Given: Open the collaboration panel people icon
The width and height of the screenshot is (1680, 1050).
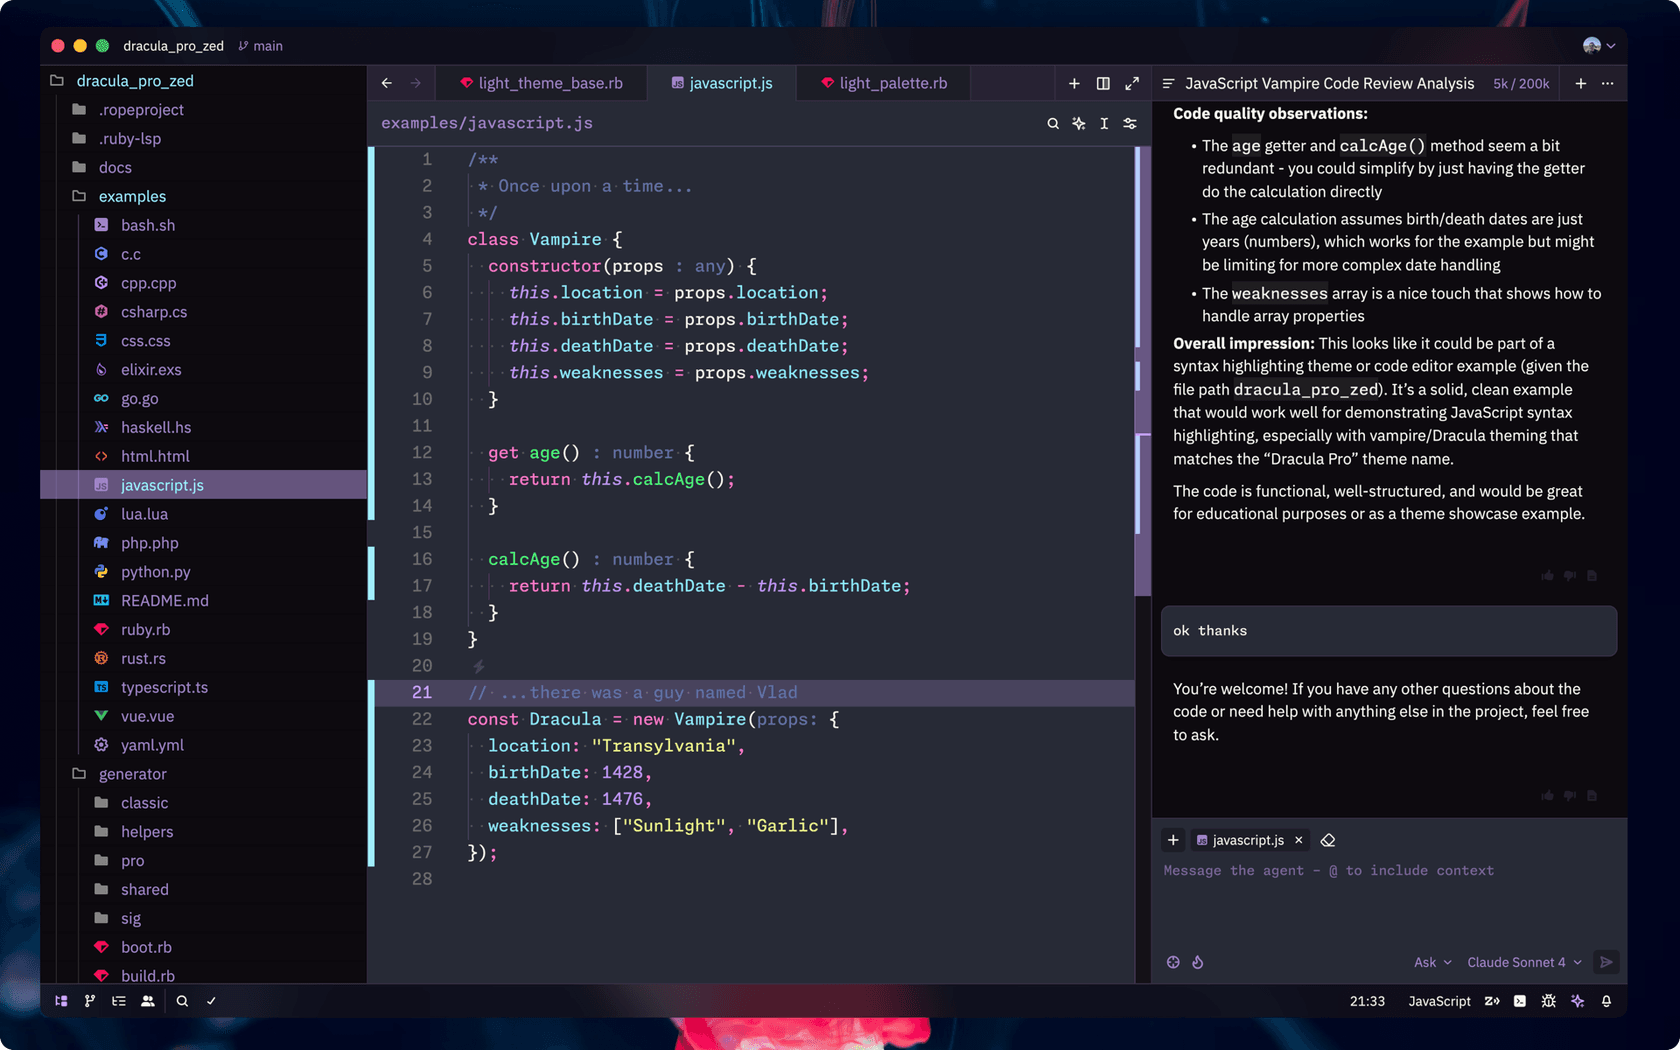Looking at the screenshot, I should [148, 1001].
